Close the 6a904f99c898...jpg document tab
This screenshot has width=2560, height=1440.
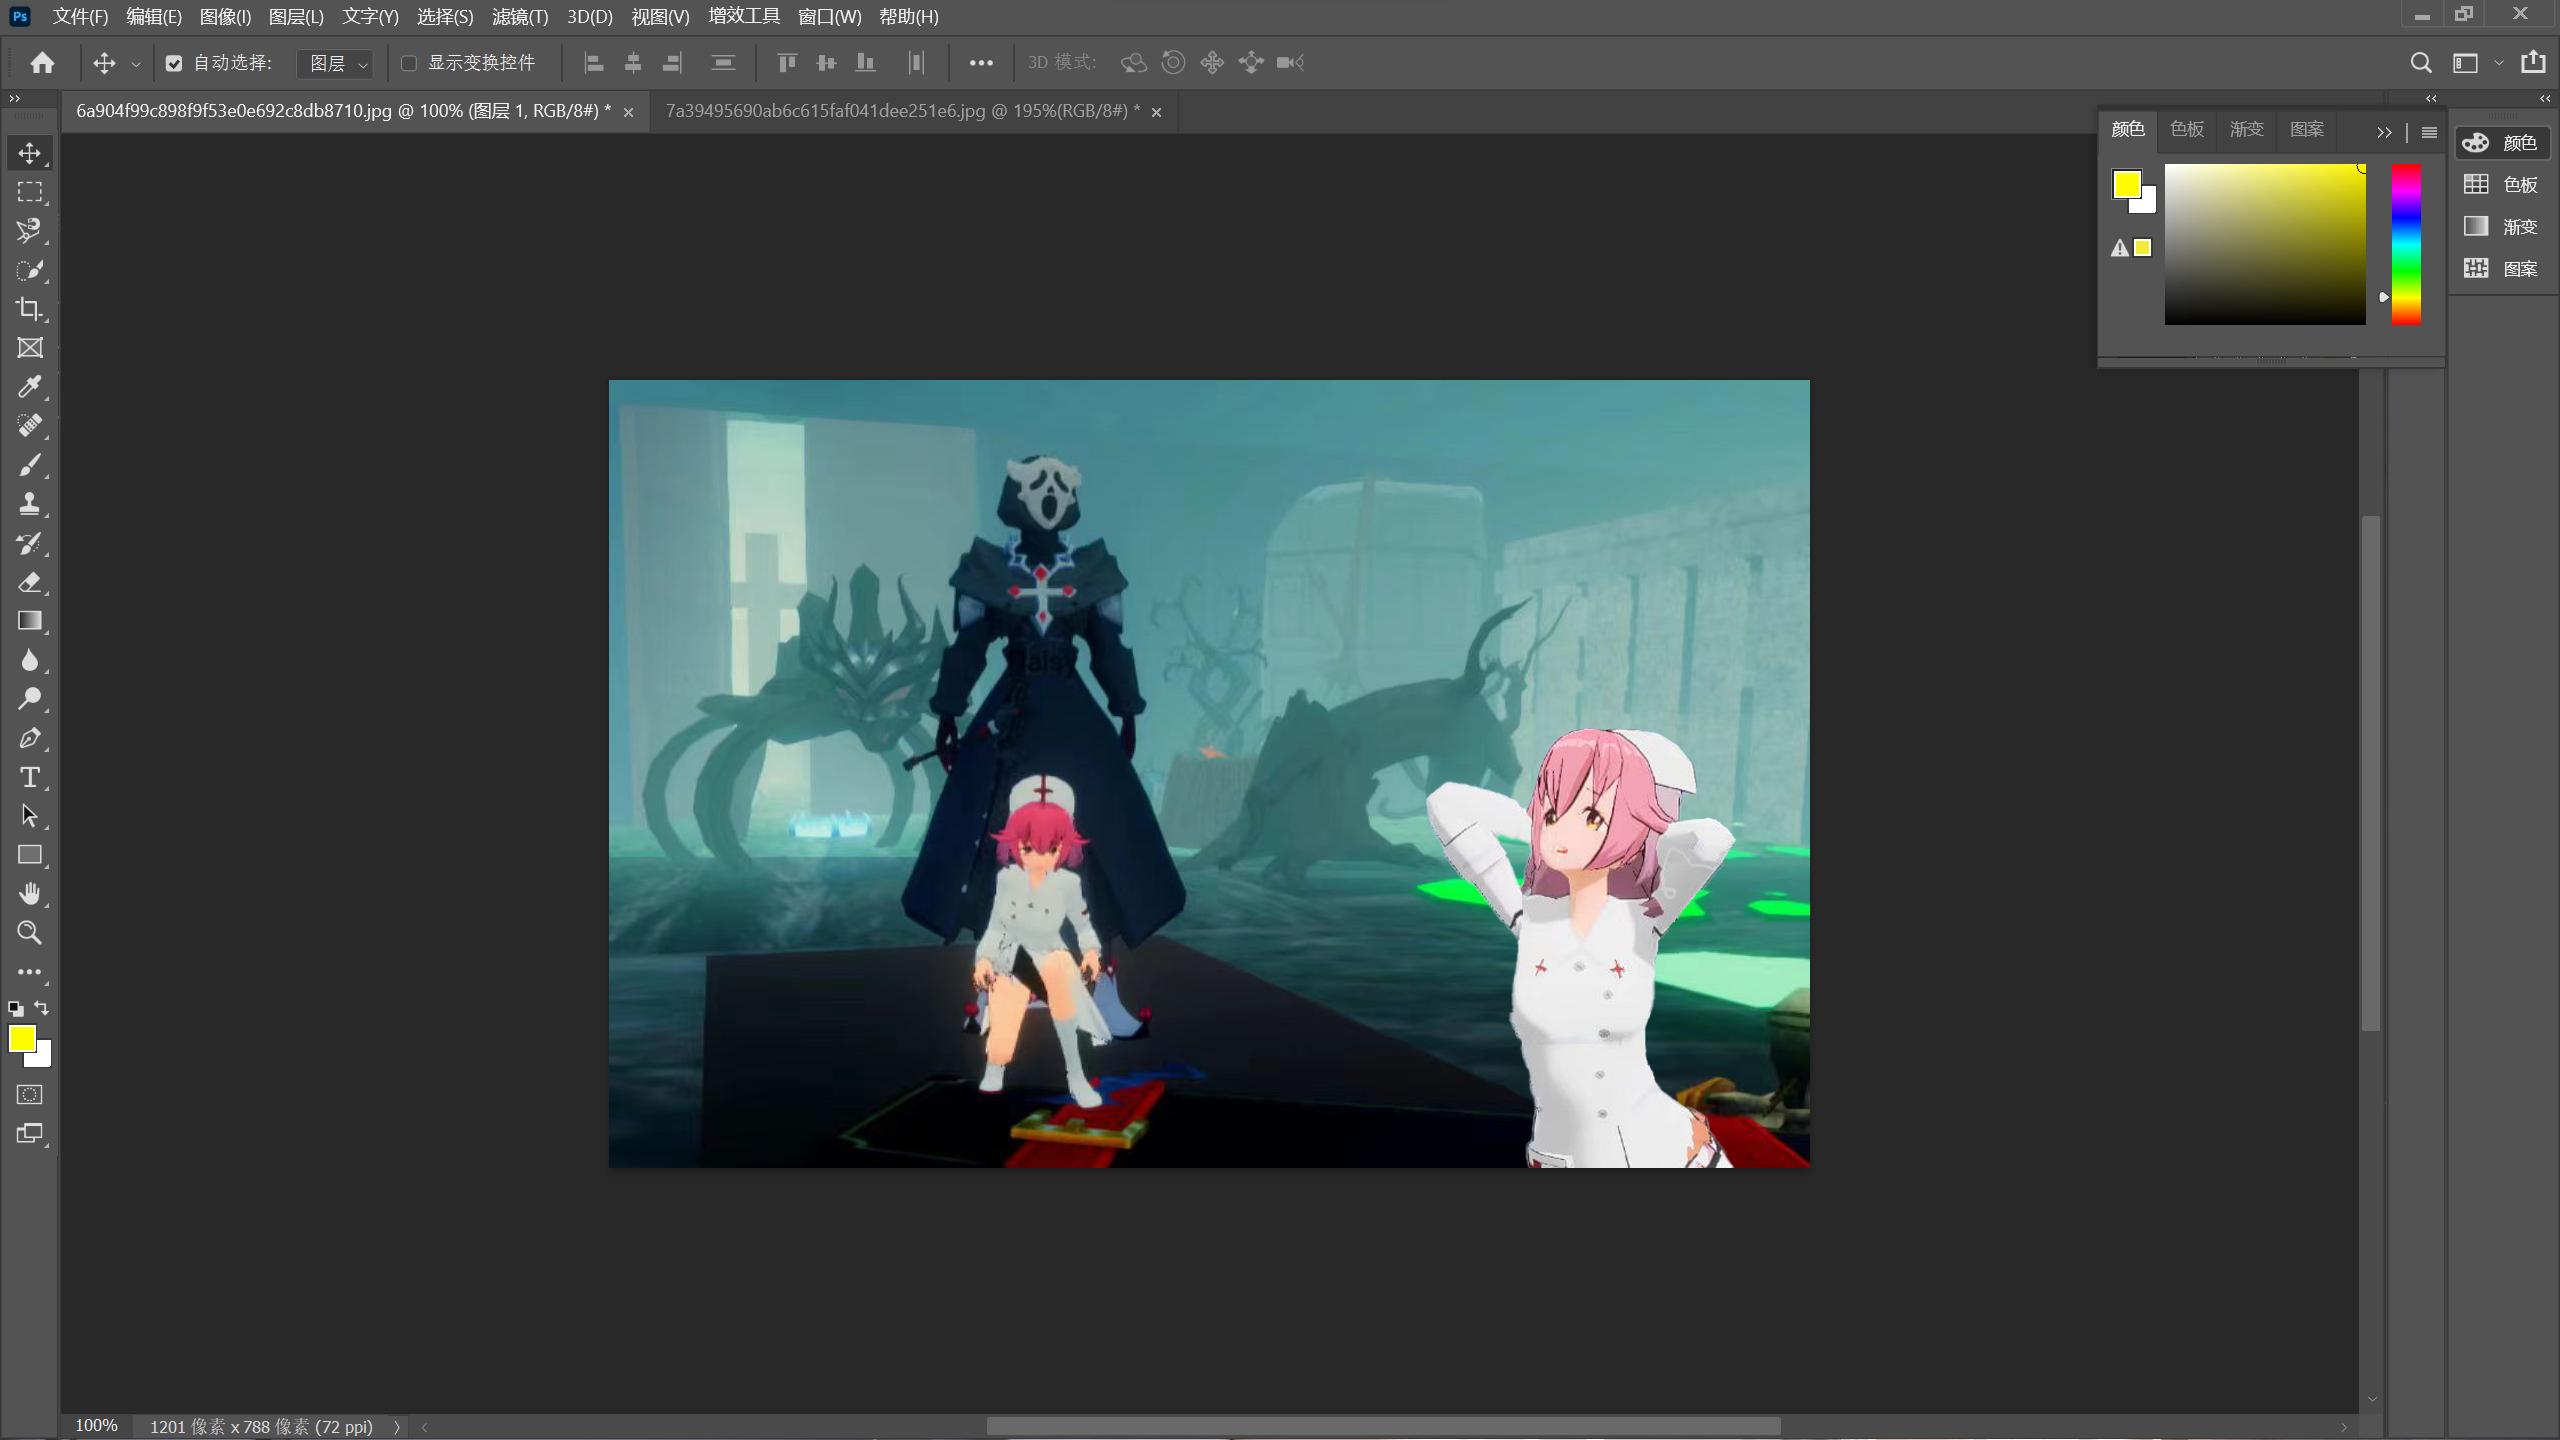[x=628, y=112]
